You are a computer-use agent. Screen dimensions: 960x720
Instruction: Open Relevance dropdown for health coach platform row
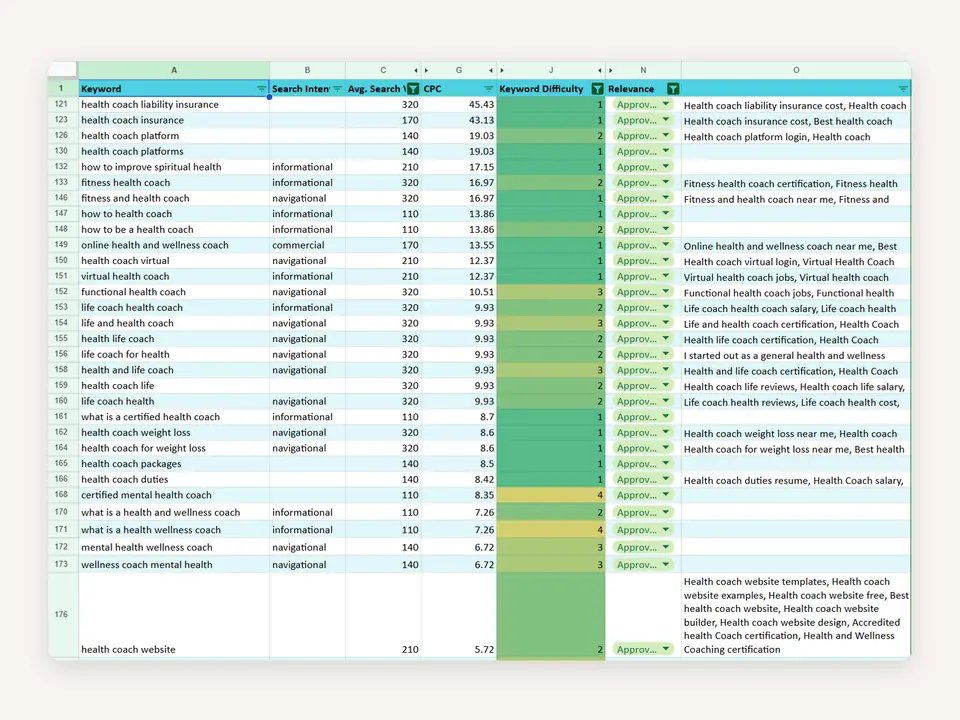pyautogui.click(x=666, y=135)
